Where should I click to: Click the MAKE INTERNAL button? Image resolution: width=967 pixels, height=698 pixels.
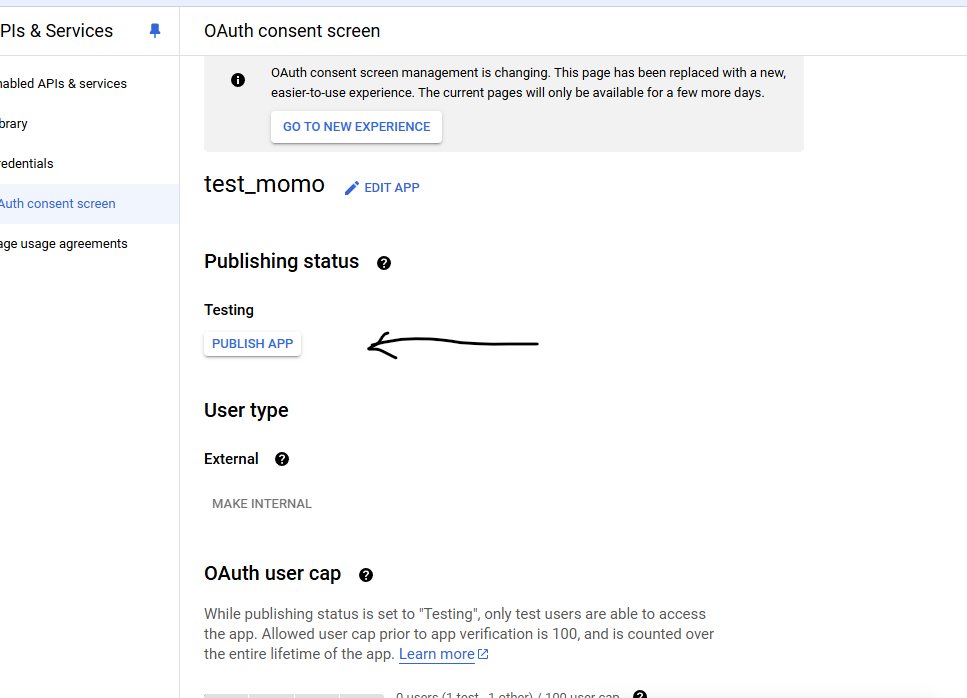pos(262,504)
